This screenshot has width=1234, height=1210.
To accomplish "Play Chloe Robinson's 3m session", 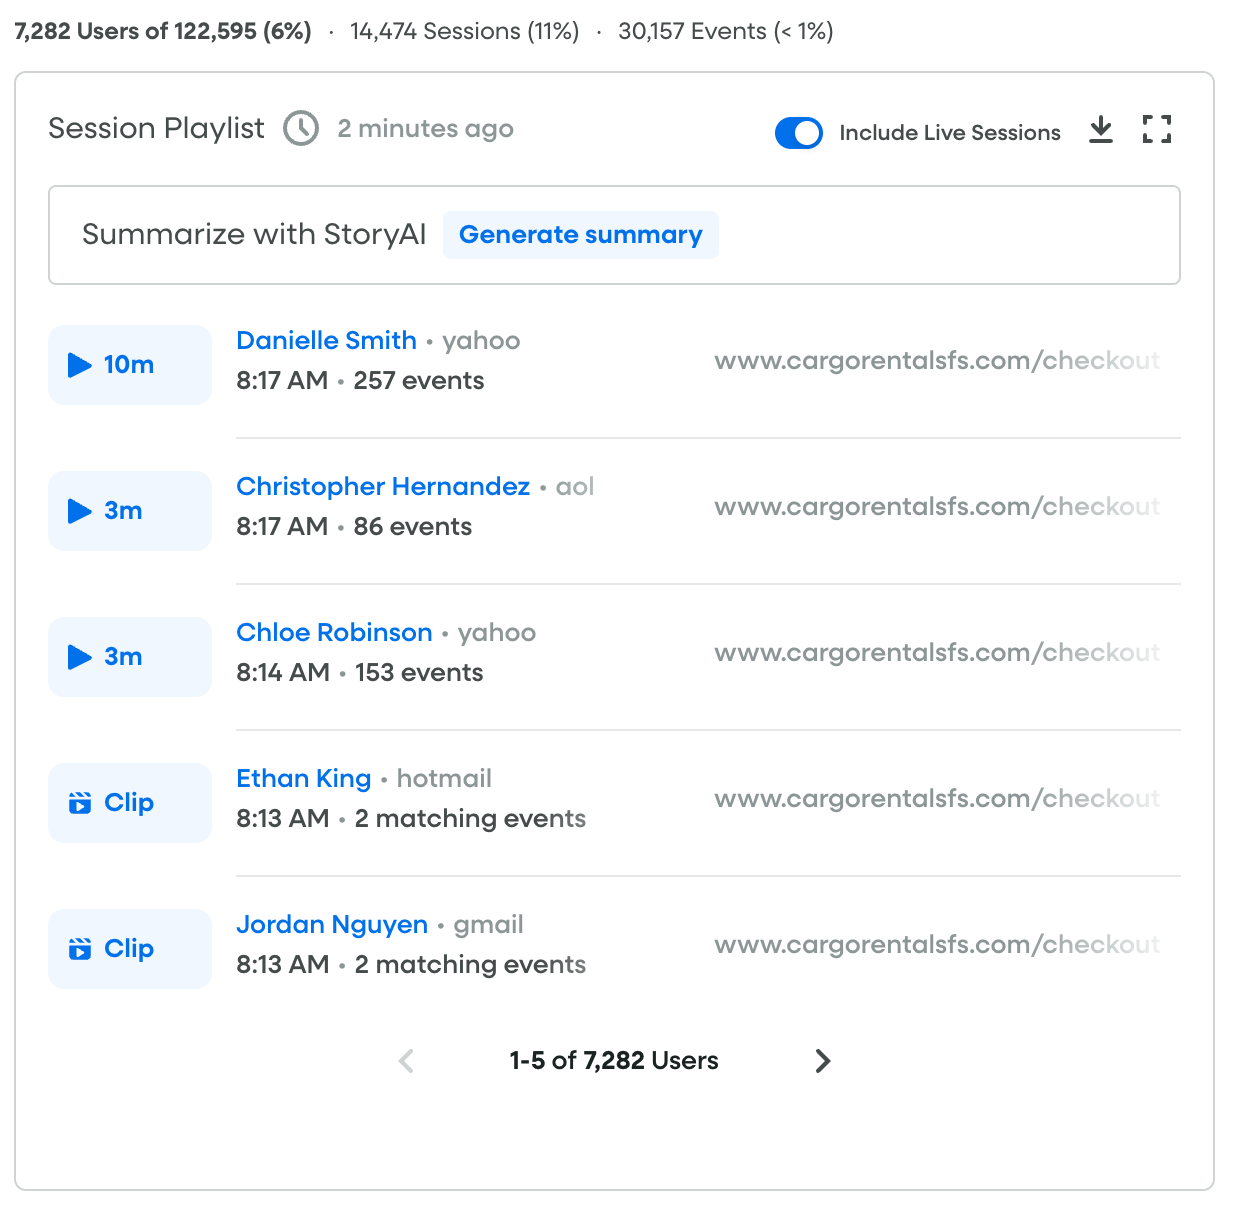I will point(130,657).
